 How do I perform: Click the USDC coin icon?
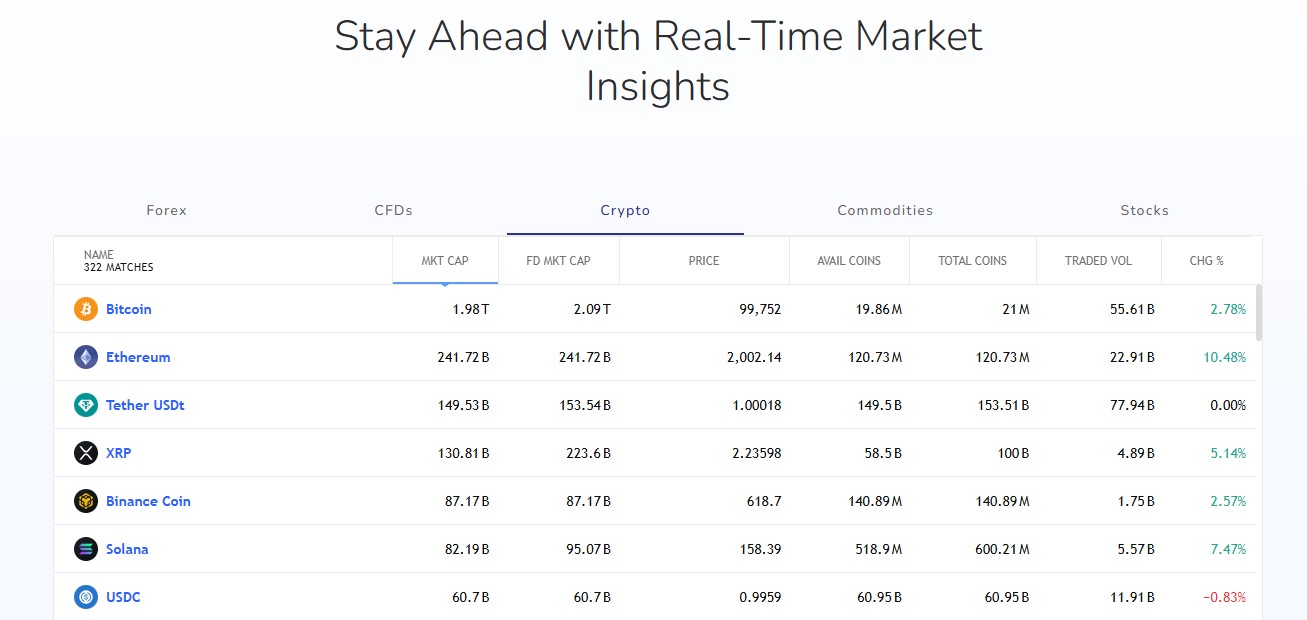coord(86,597)
